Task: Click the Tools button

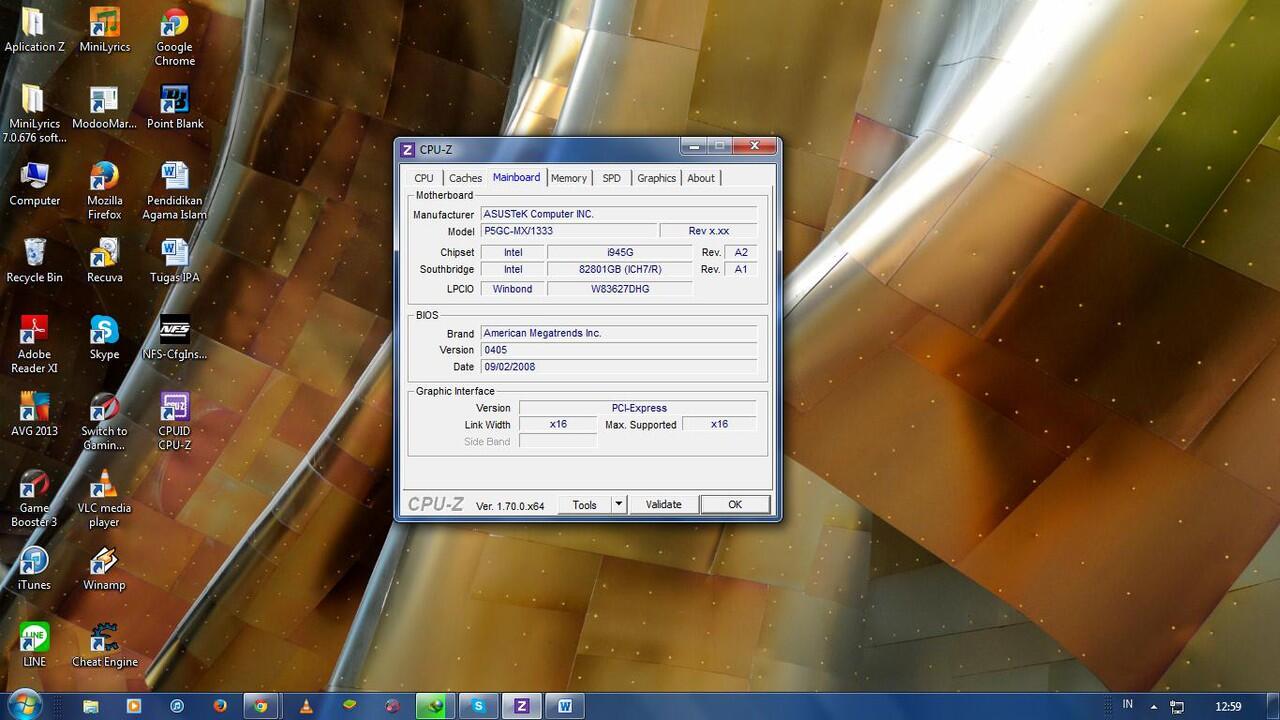Action: [584, 505]
